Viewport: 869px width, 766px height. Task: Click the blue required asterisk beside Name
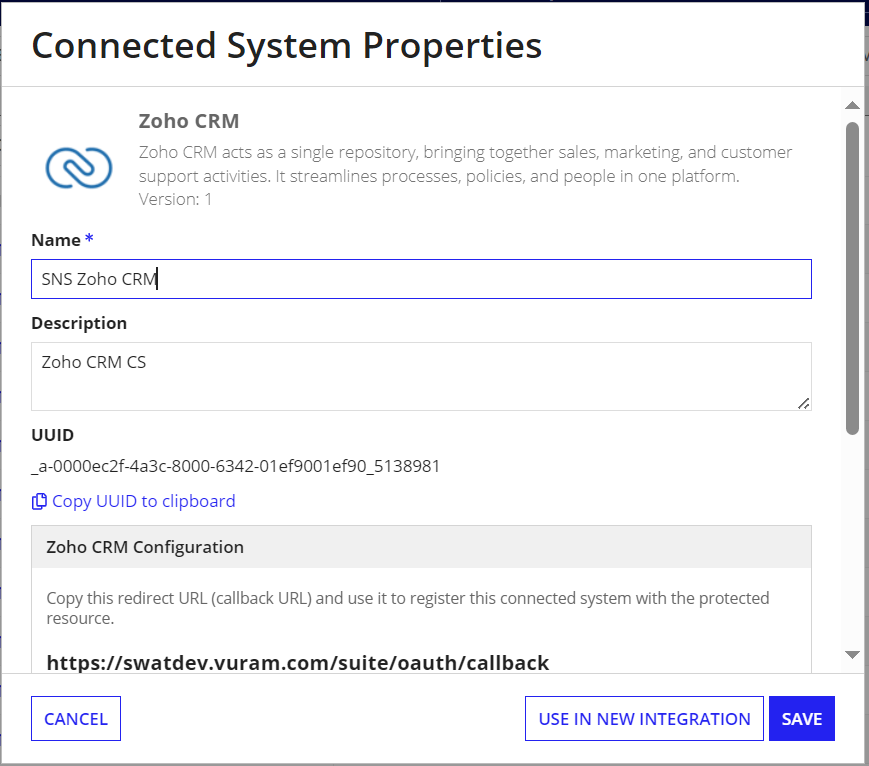[x=89, y=239]
